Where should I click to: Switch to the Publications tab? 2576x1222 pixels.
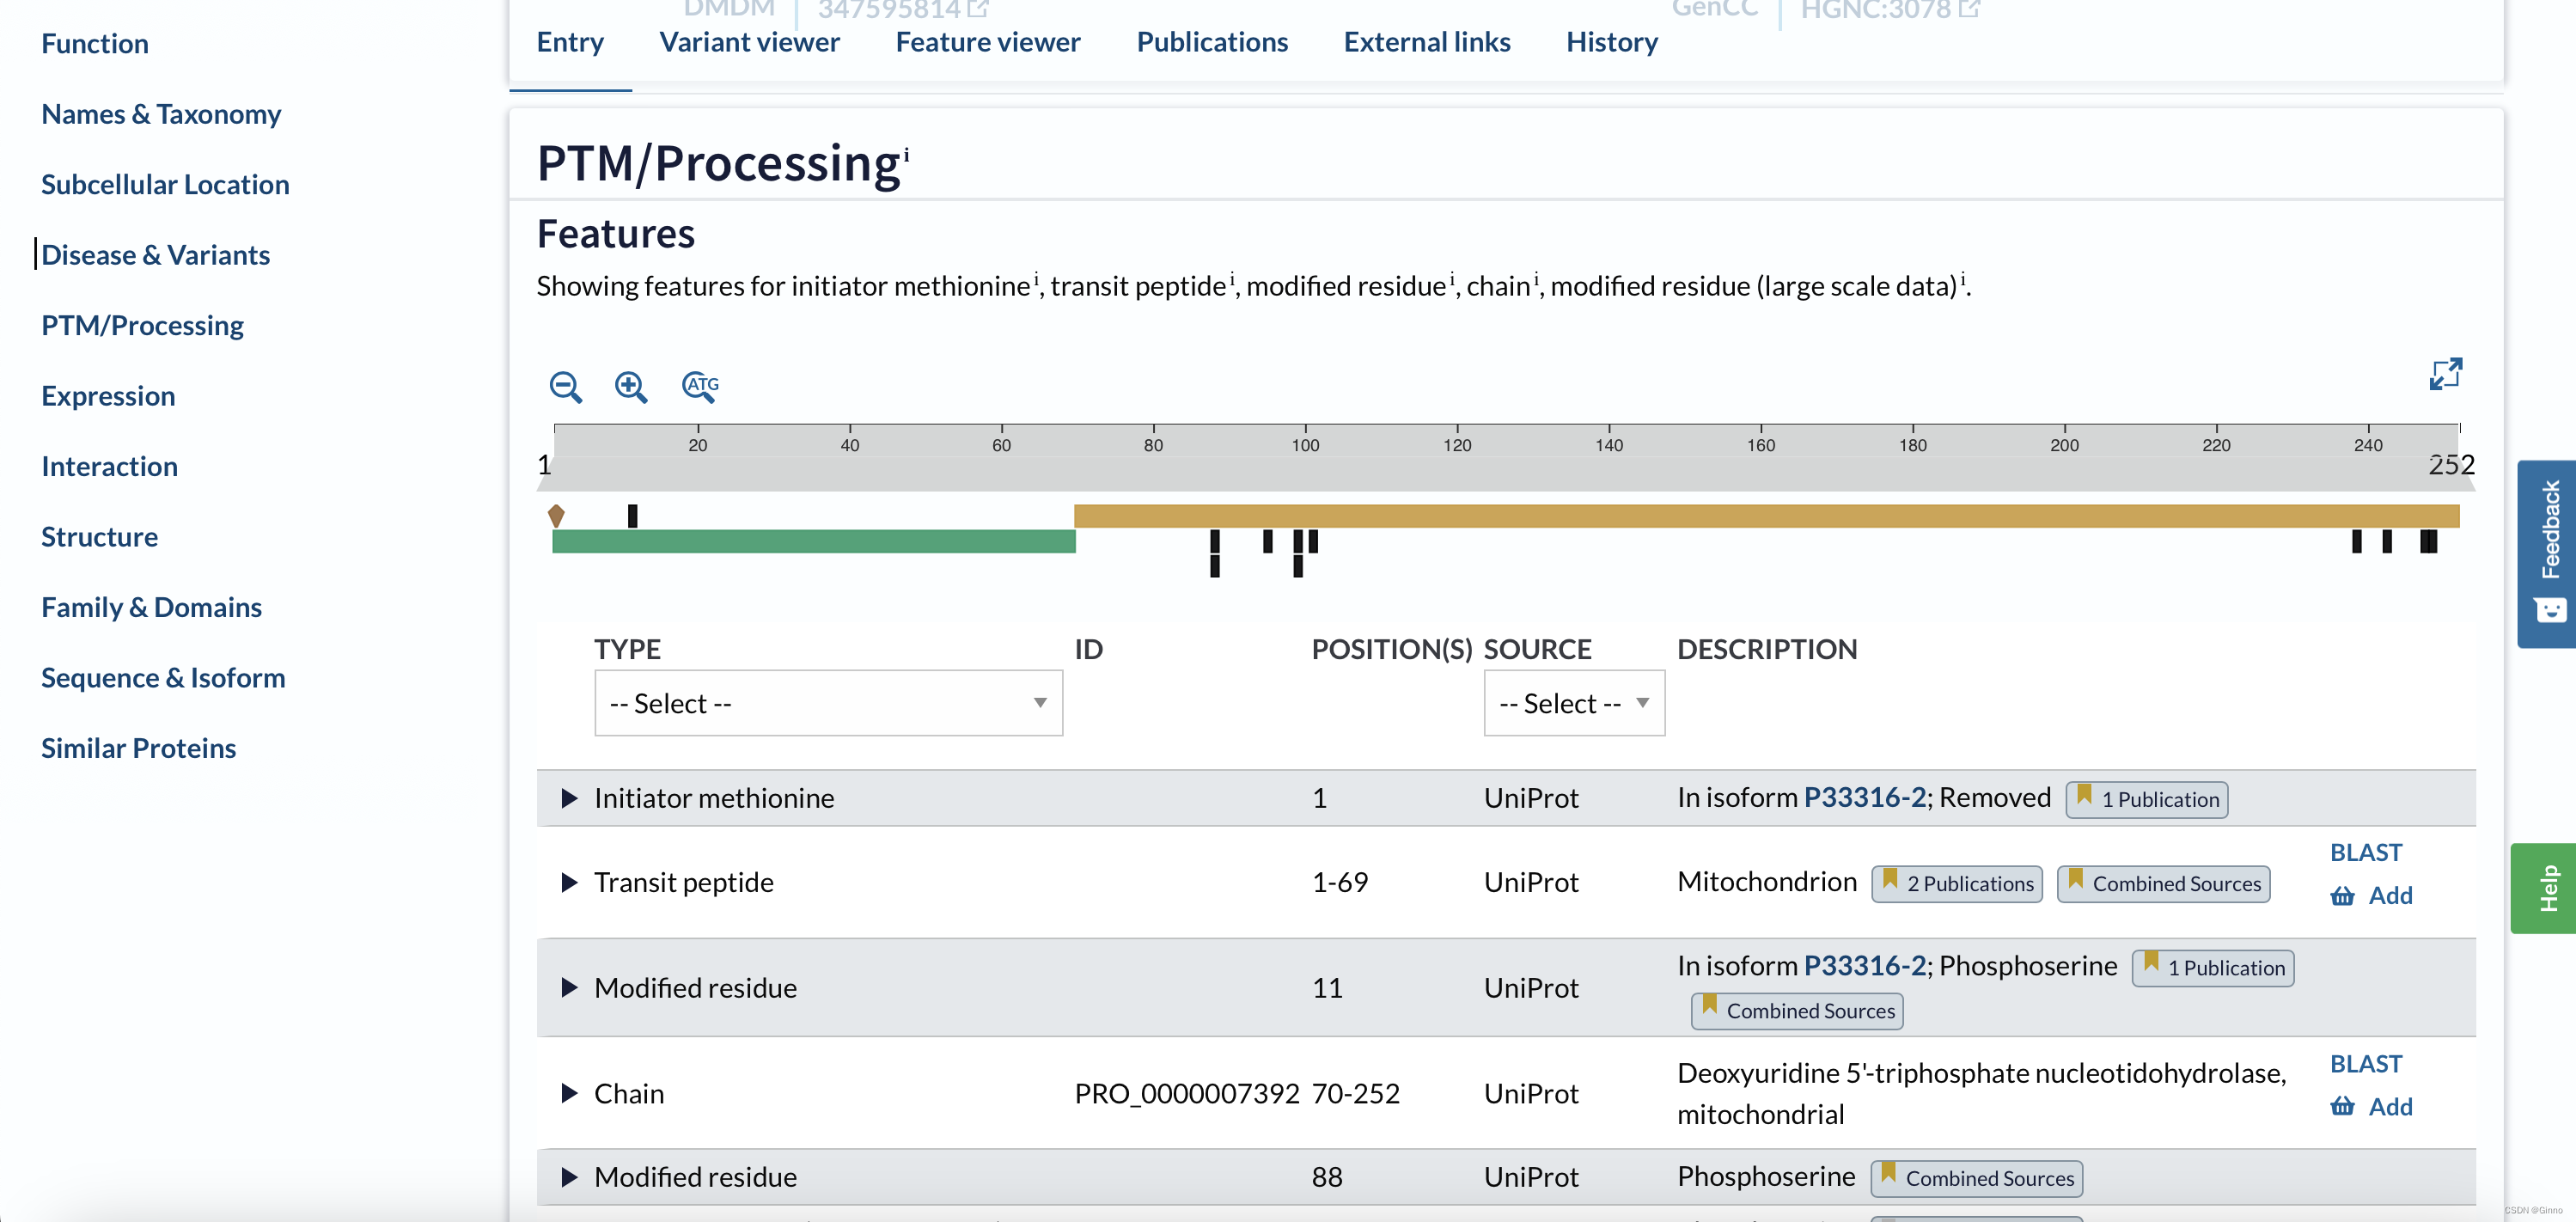[x=1212, y=42]
